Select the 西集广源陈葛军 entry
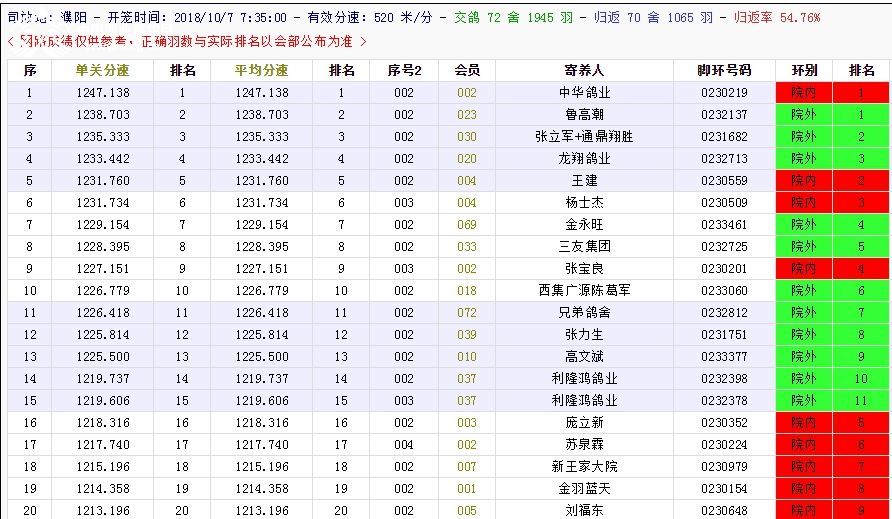892x519 pixels. 584,291
